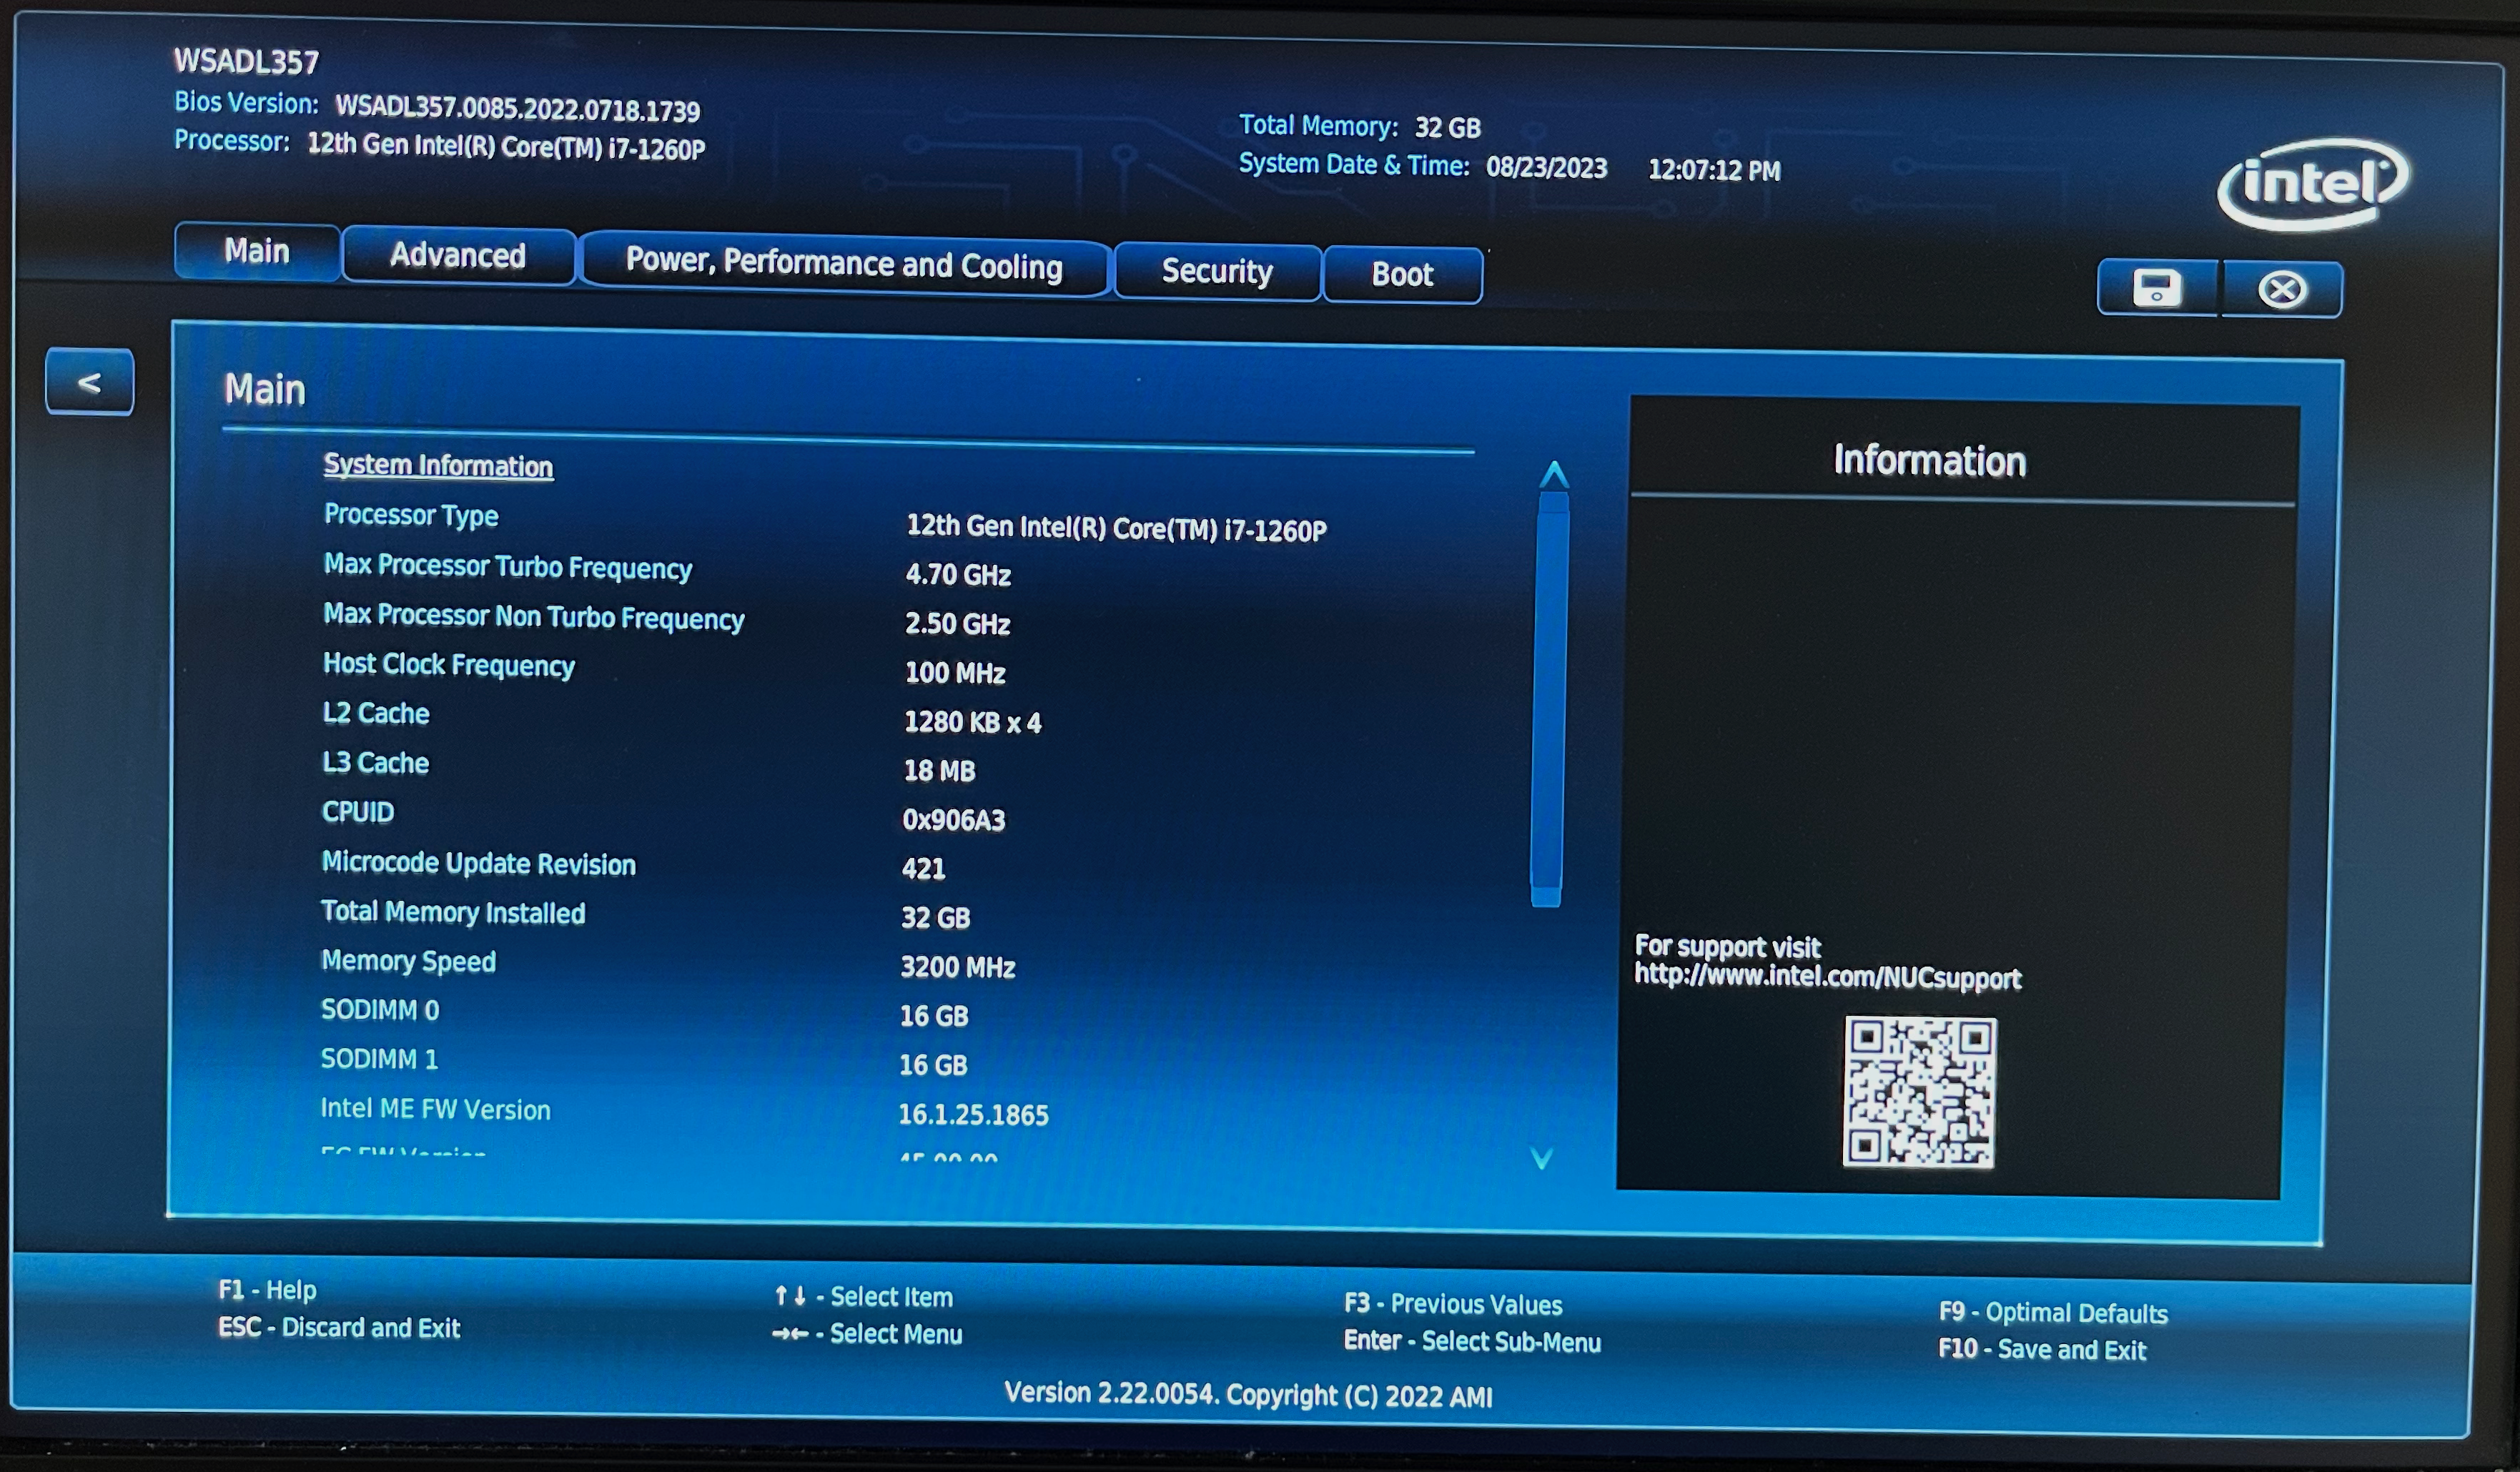Click the 12:07:12 PM time value

(1714, 169)
